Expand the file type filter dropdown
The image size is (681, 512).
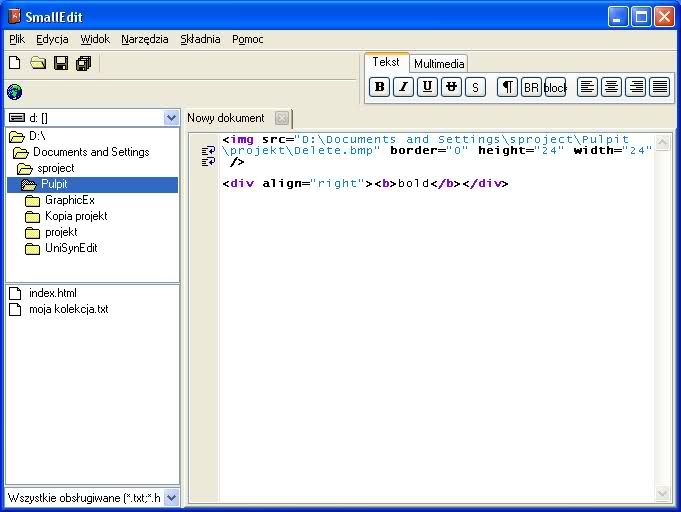(172, 498)
